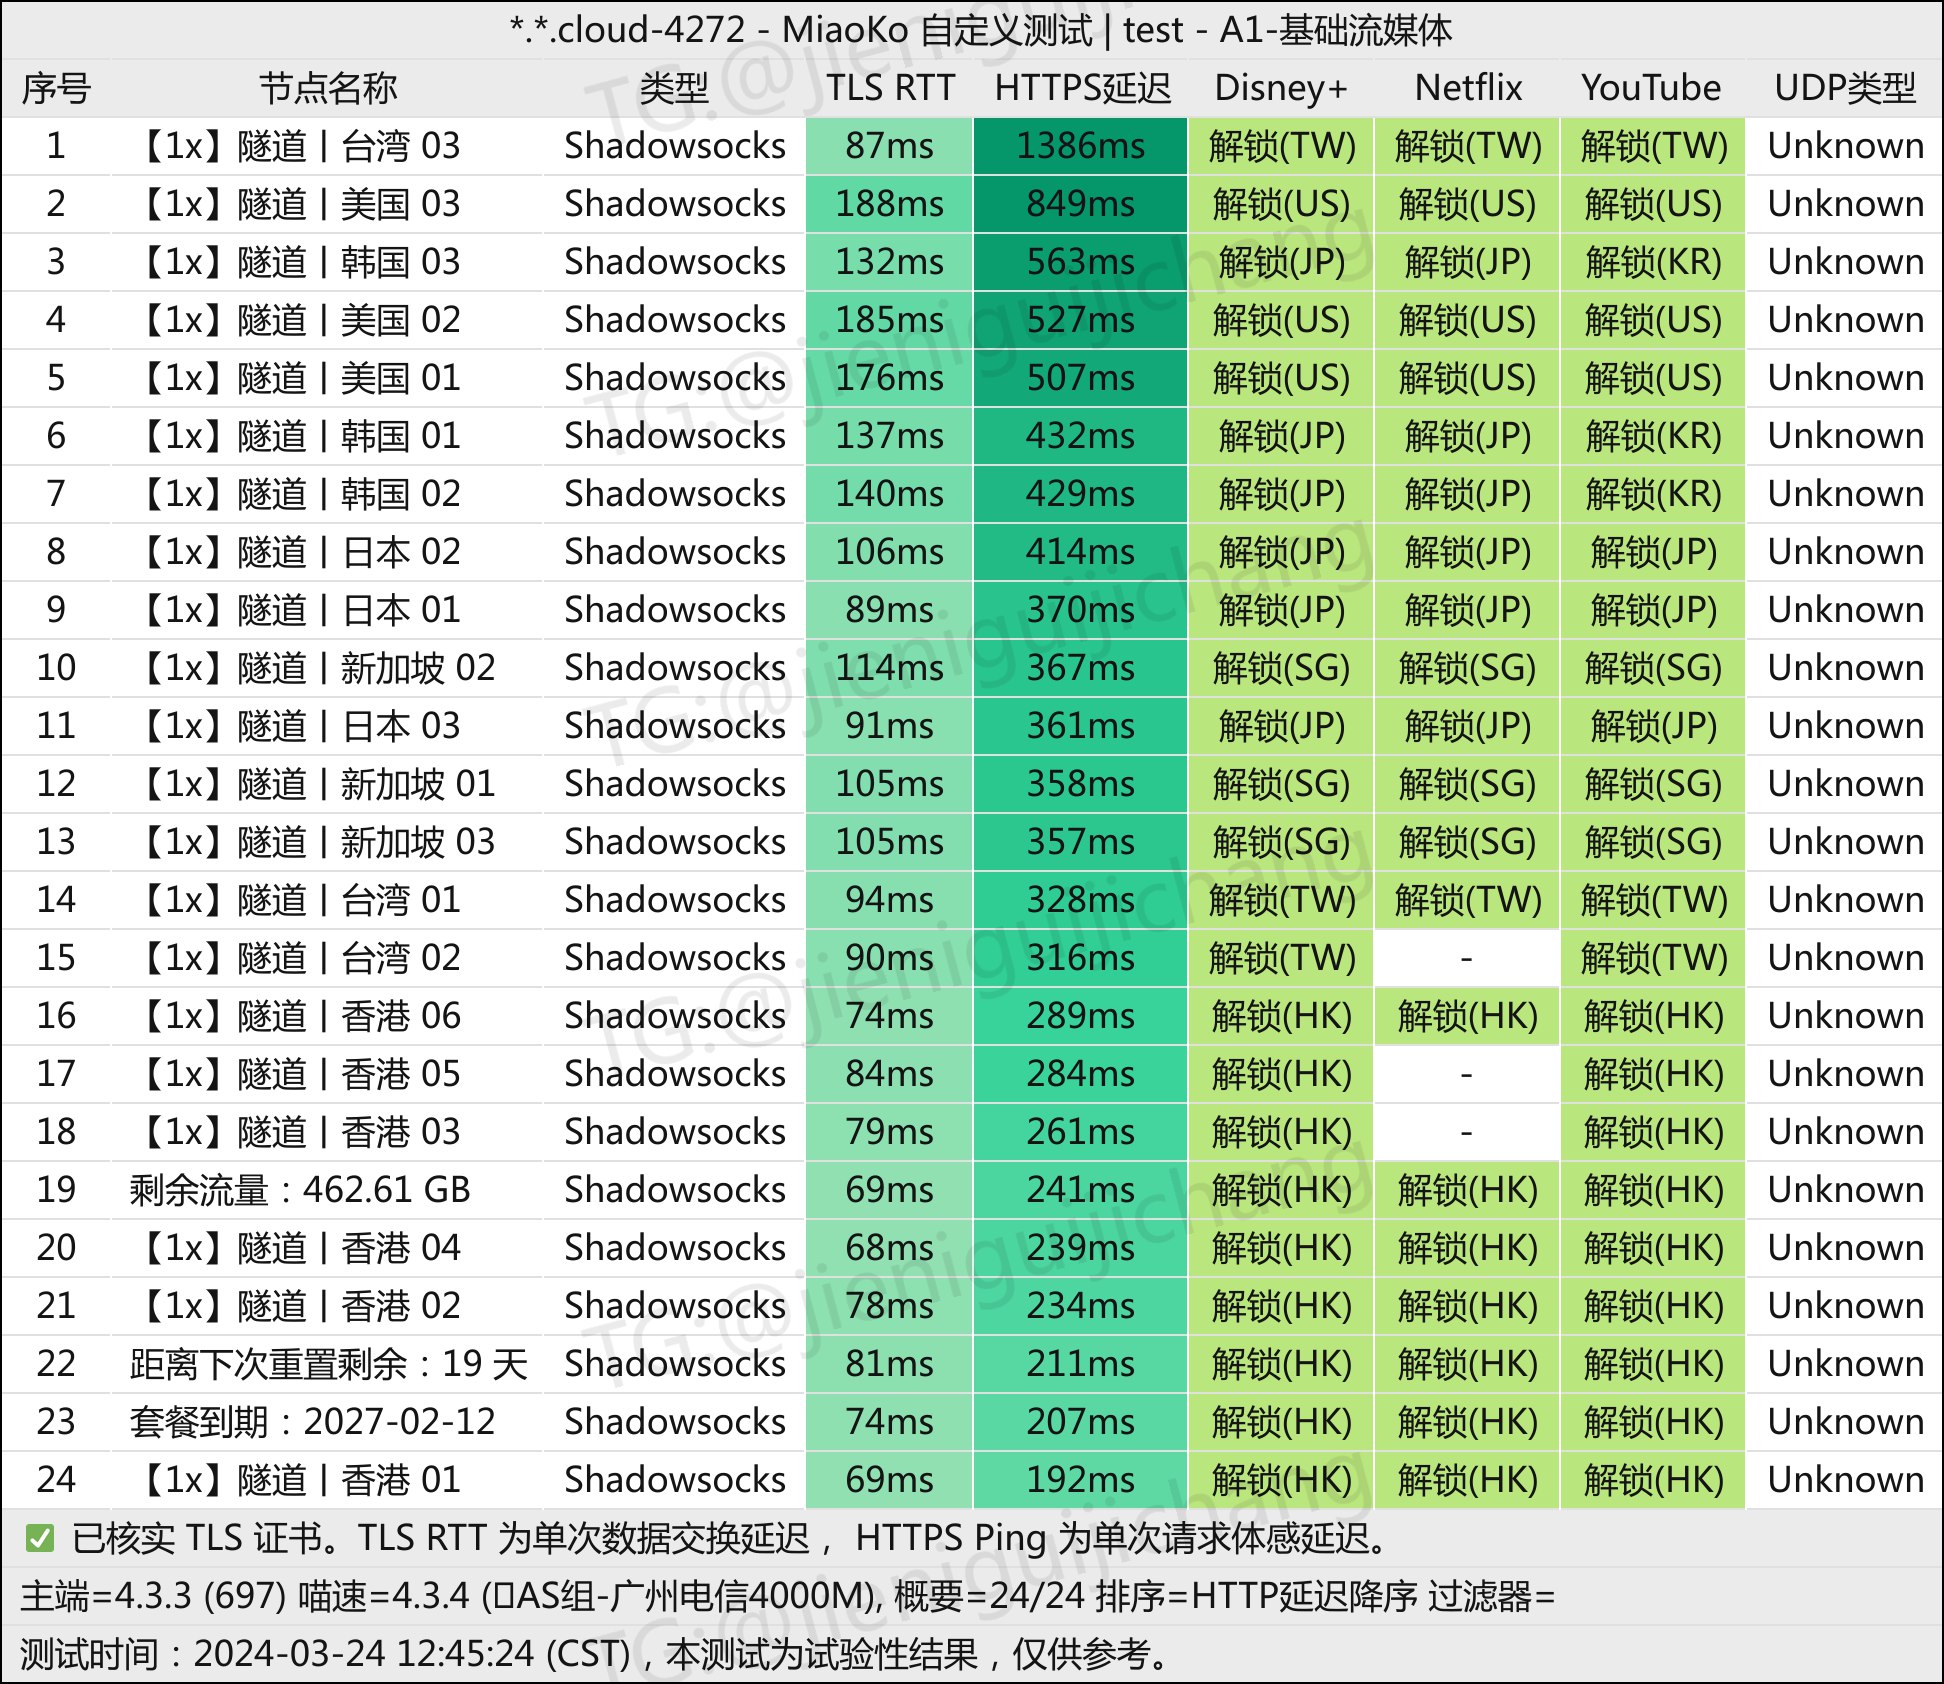Click the Netflix 解锁(SG) cell for 新加坡 02
This screenshot has height=1684, width=1944.
pyautogui.click(x=1467, y=668)
